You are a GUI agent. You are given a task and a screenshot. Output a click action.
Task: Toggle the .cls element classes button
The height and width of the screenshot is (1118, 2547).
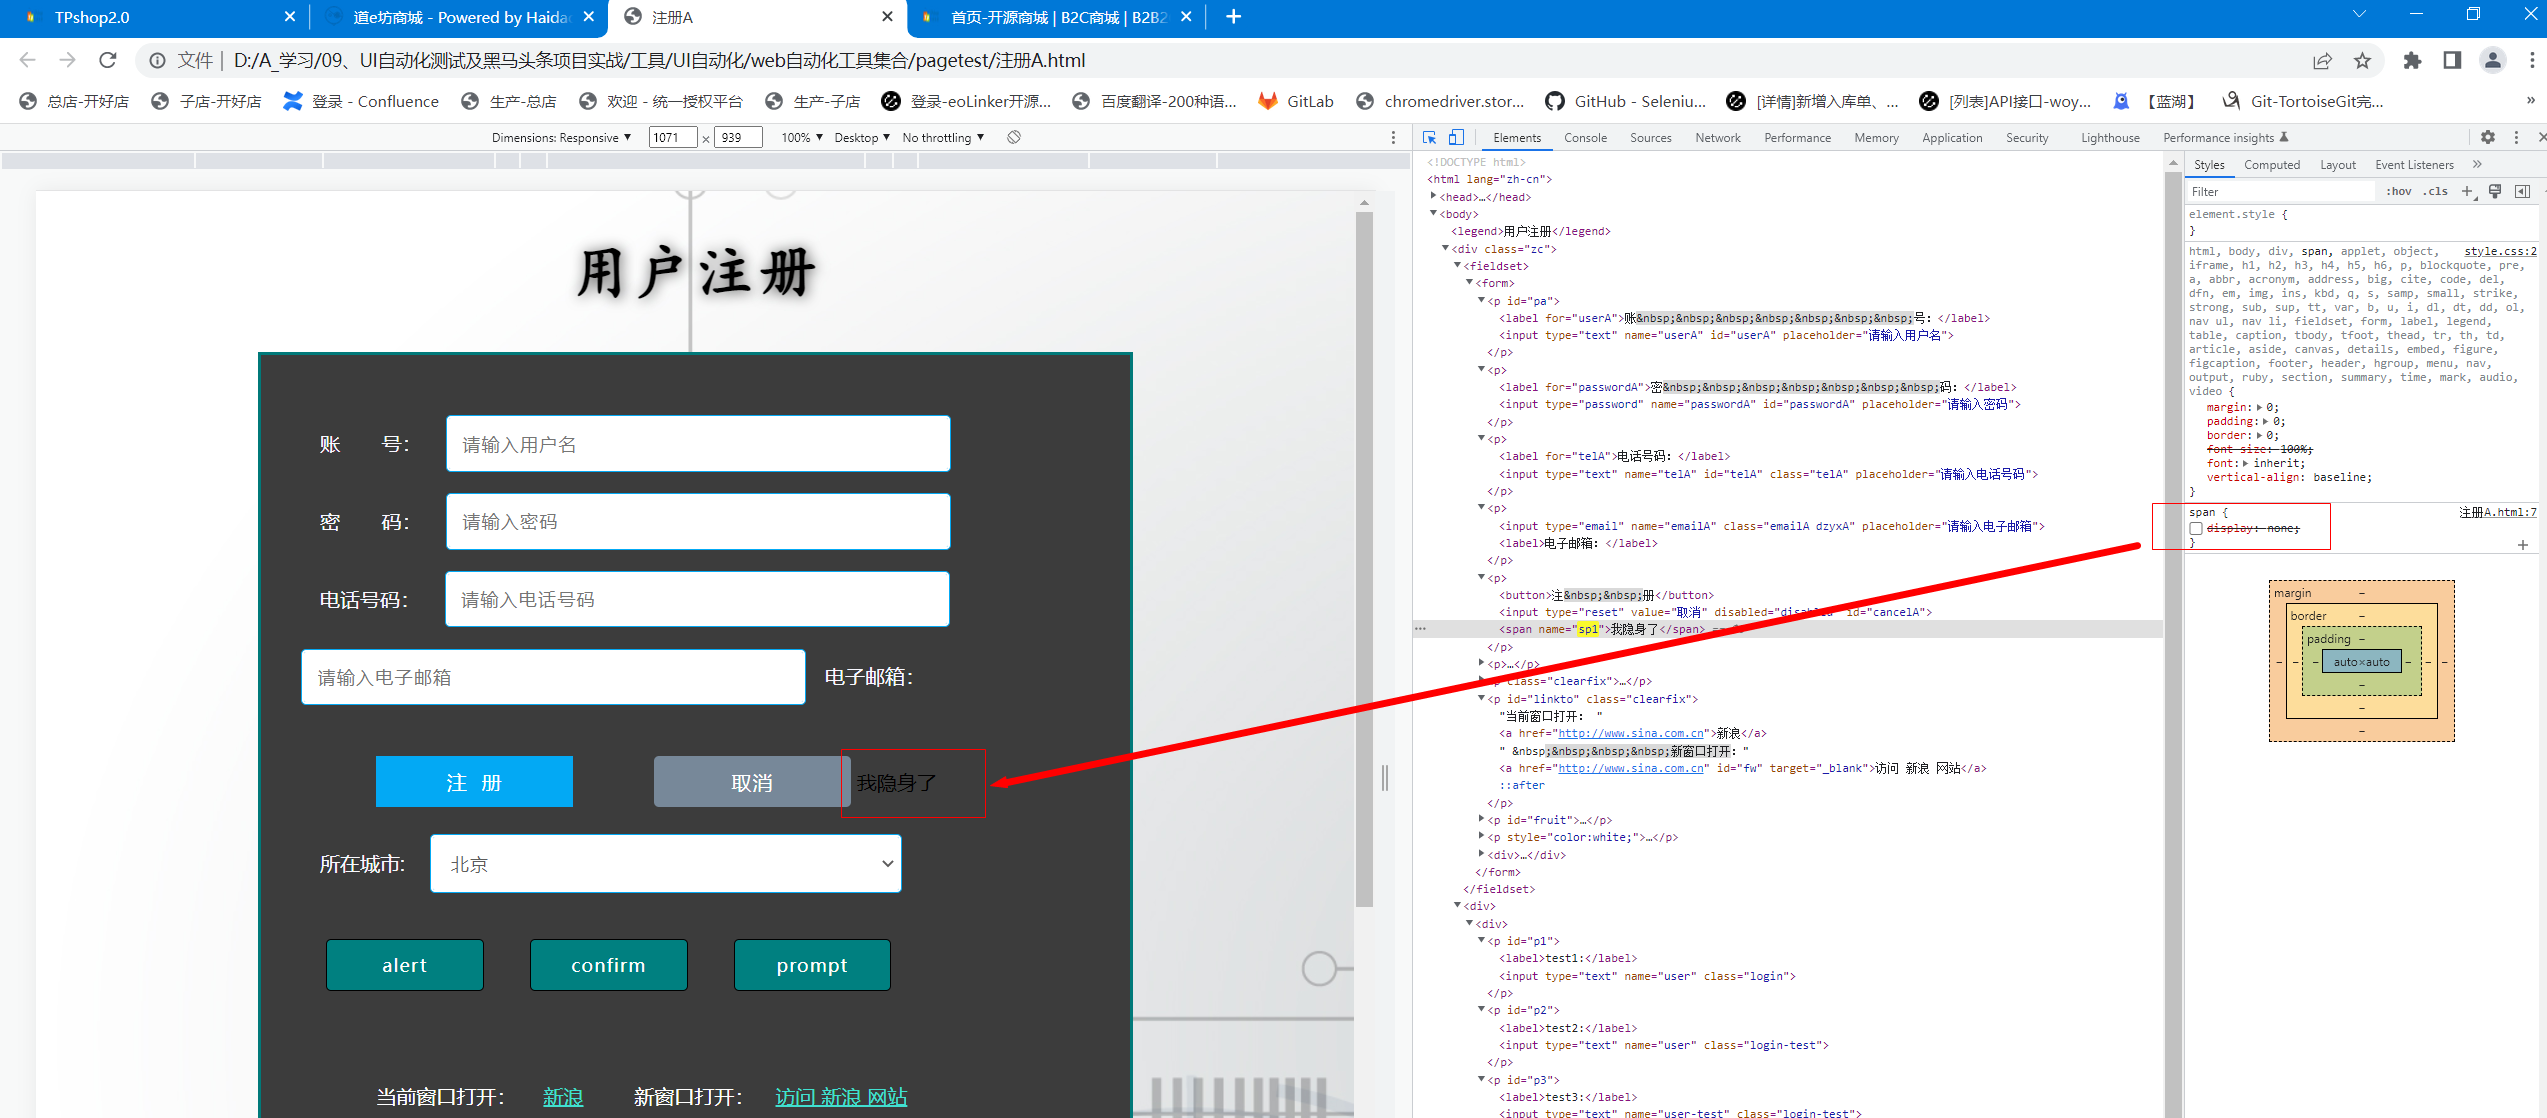pyautogui.click(x=2435, y=191)
